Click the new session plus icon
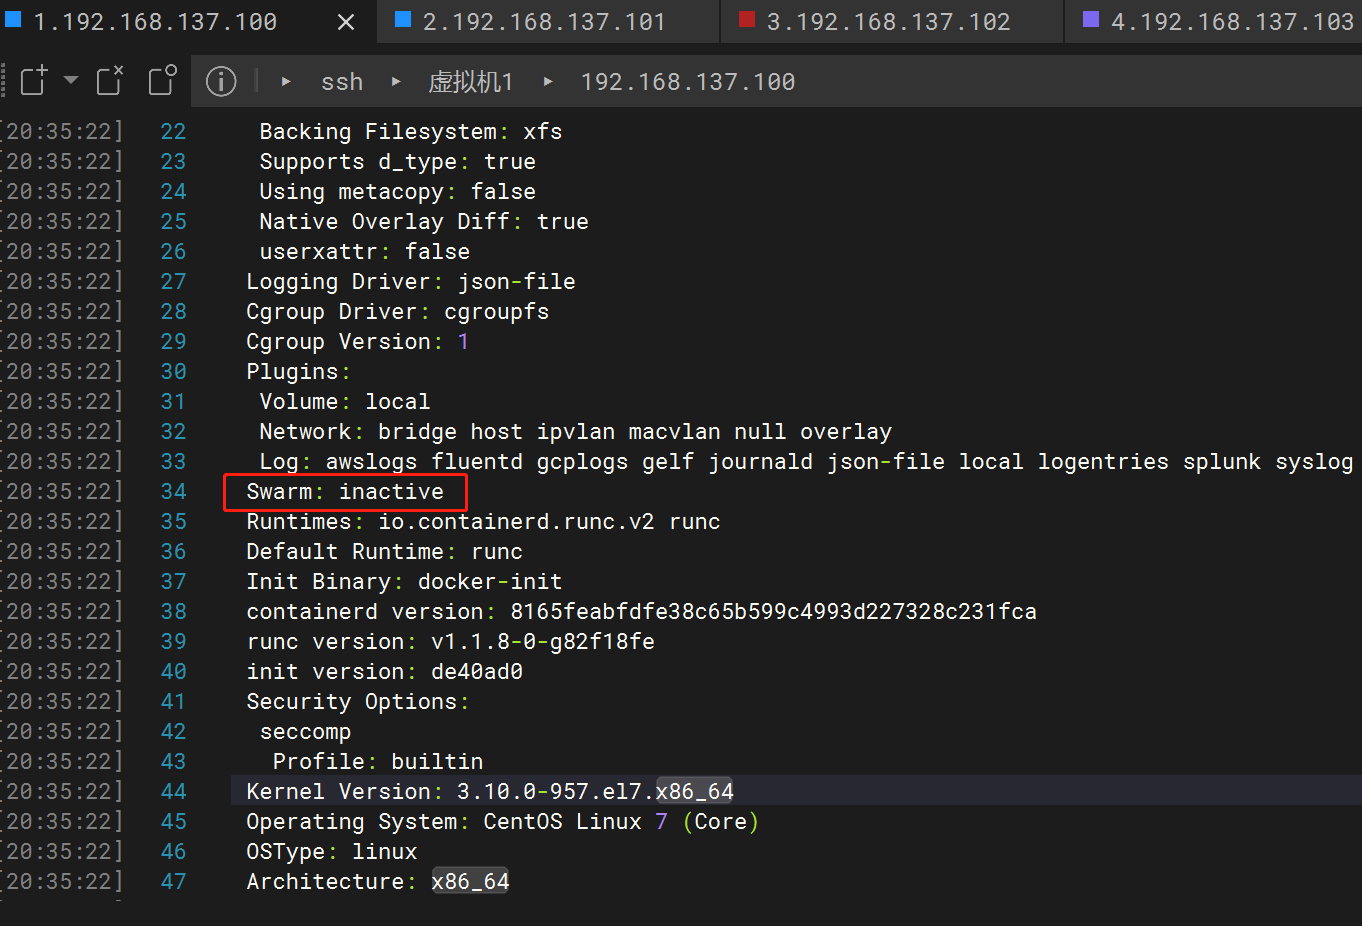This screenshot has width=1362, height=926. pyautogui.click(x=34, y=81)
